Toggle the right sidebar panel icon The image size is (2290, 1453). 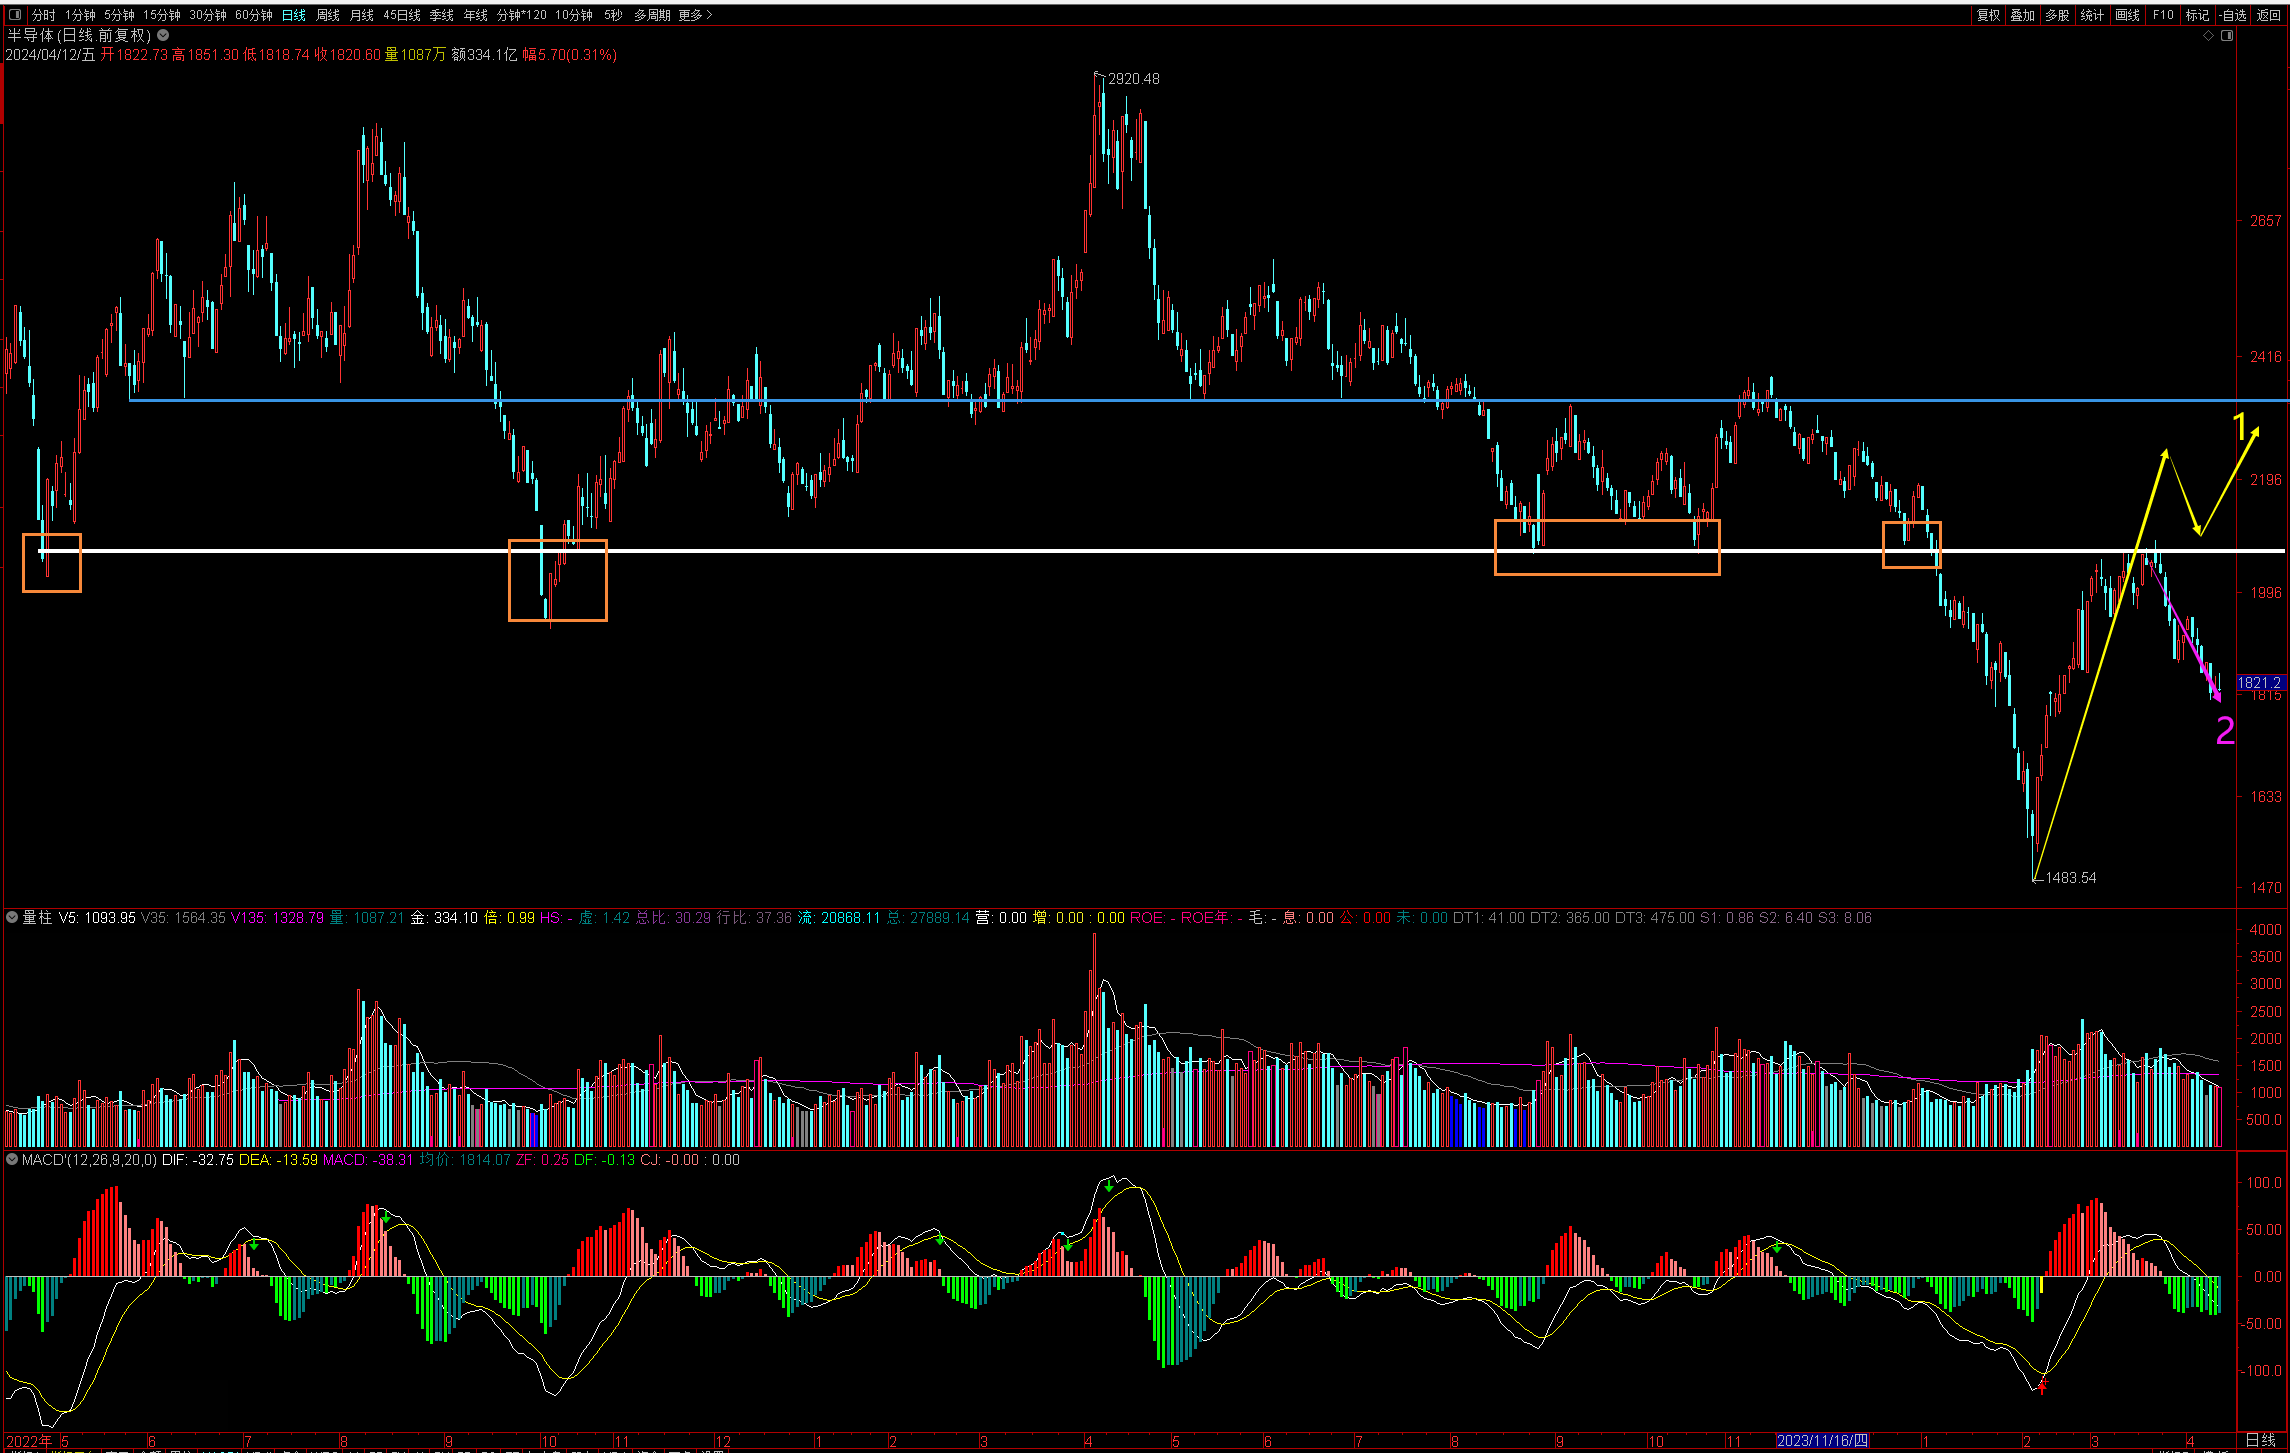click(2227, 36)
